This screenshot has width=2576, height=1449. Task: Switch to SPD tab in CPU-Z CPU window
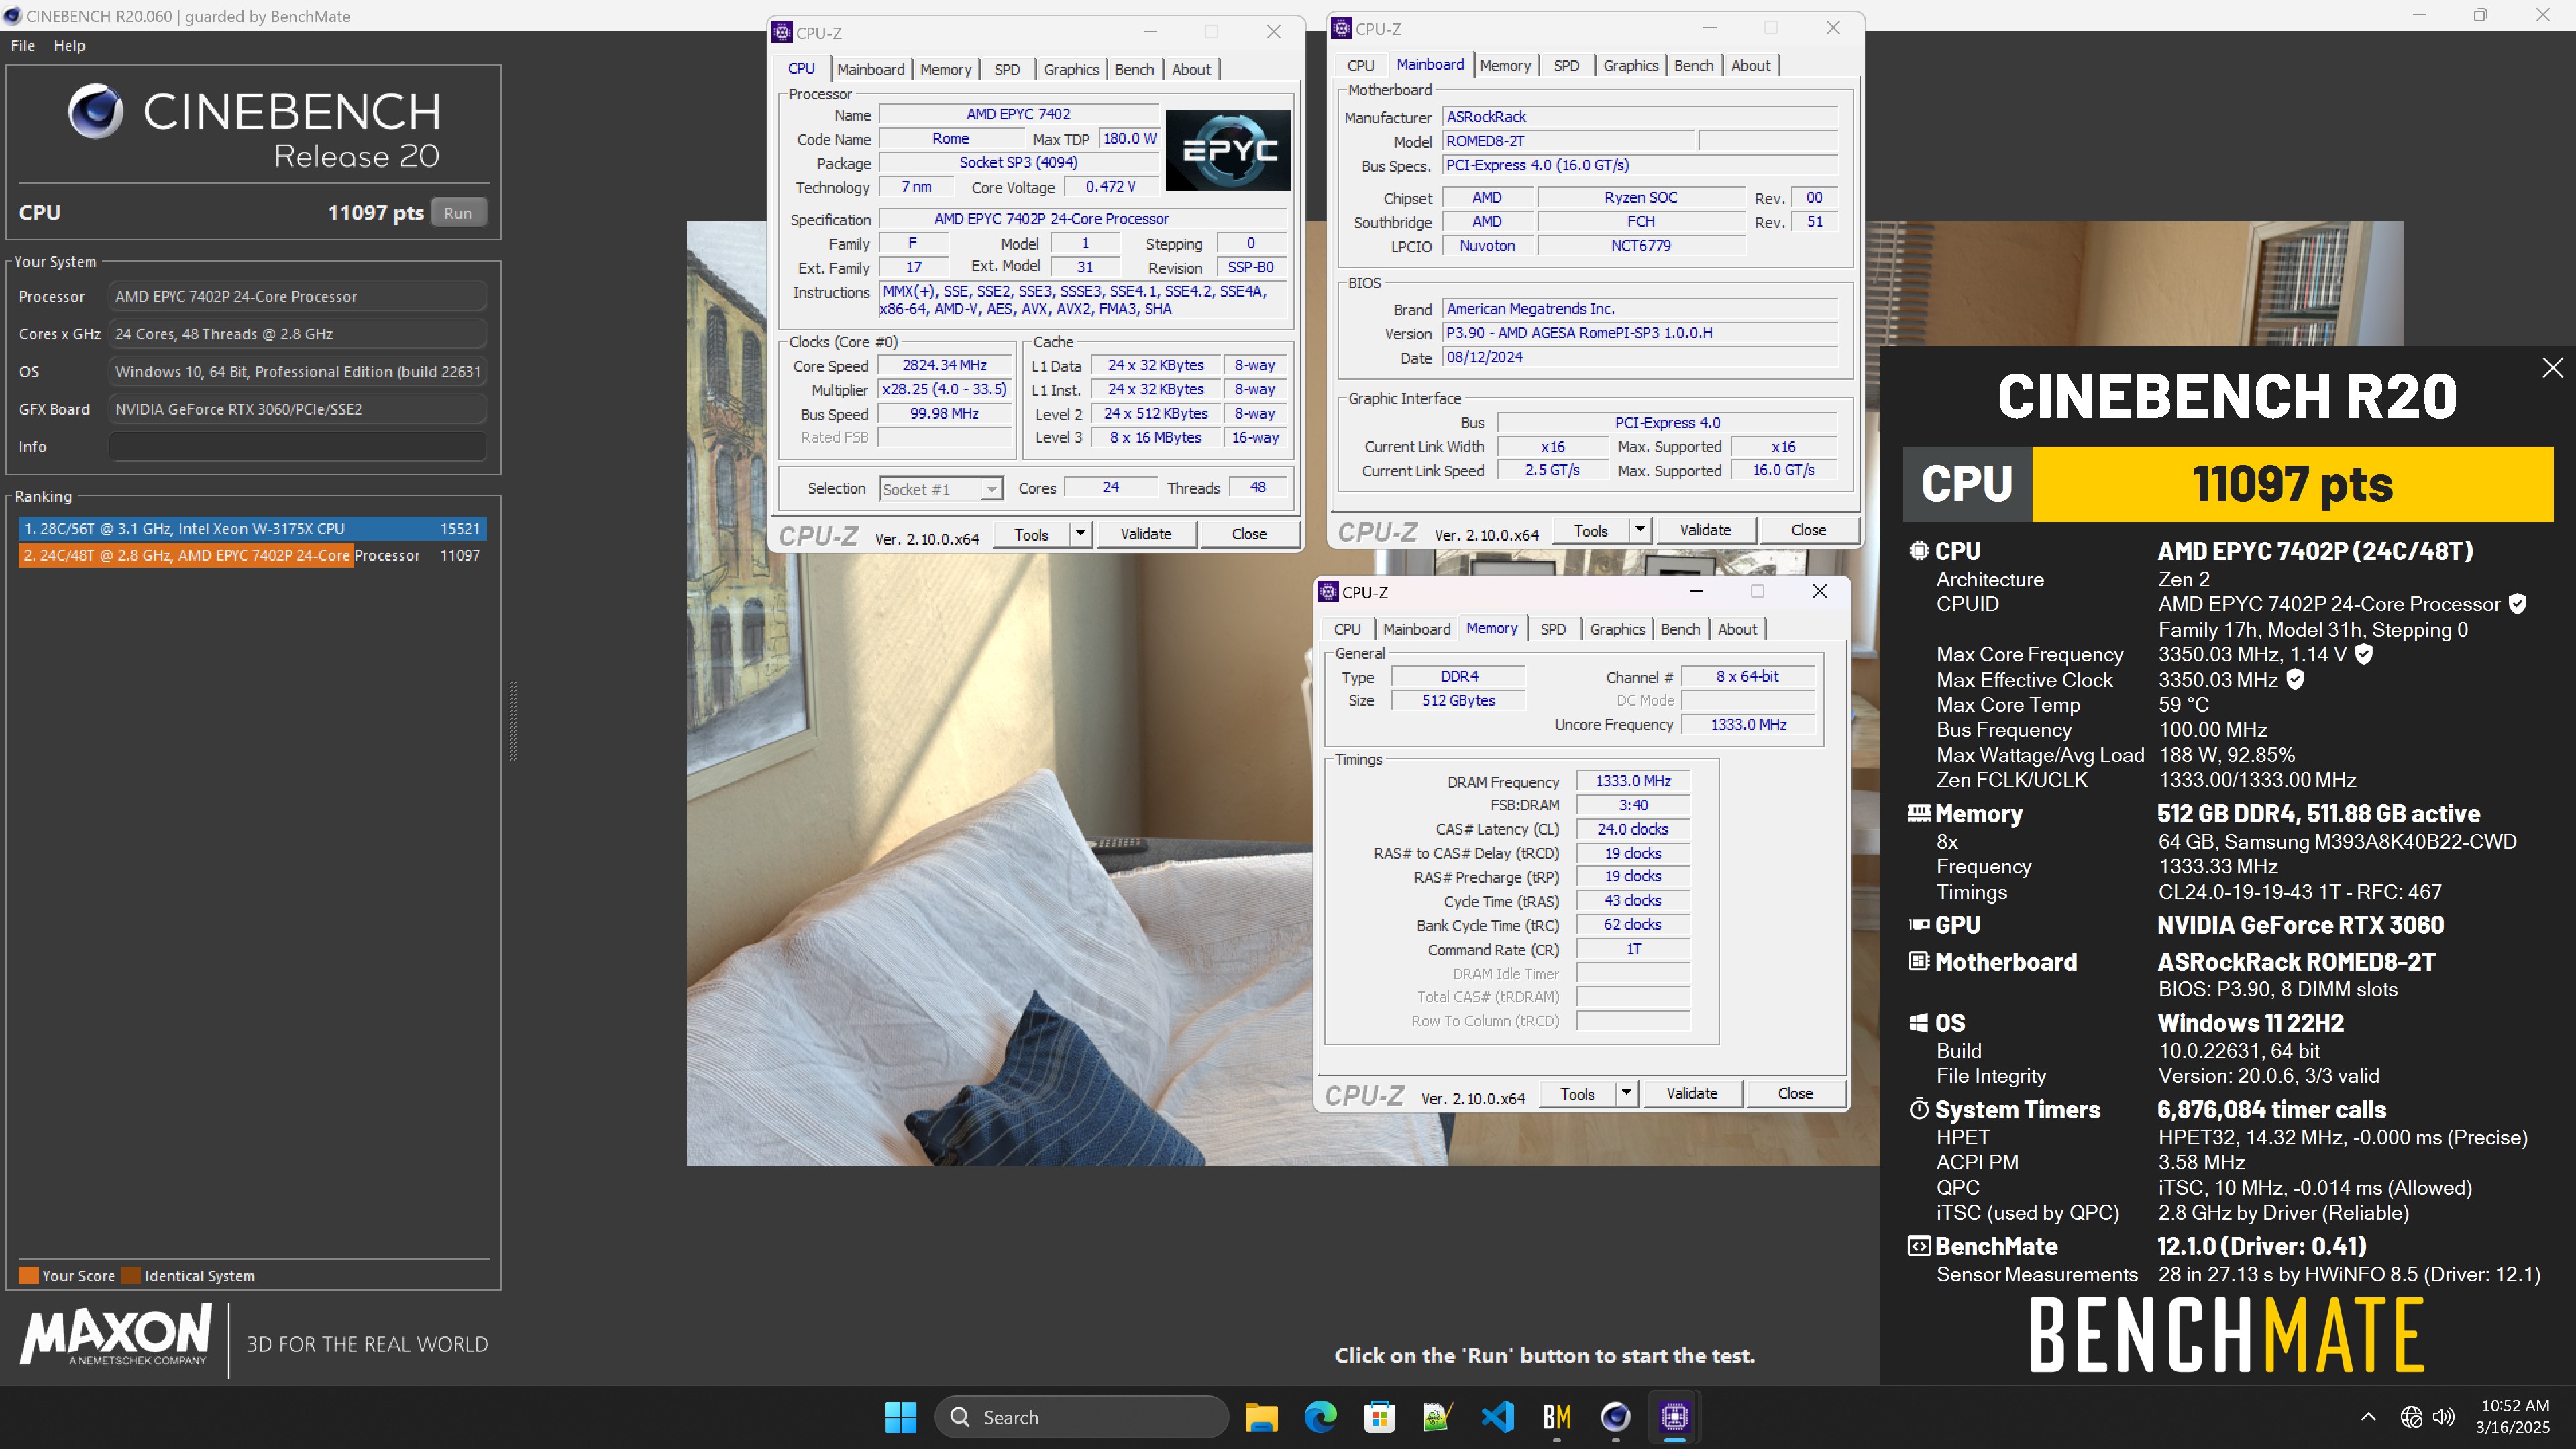(x=1007, y=69)
